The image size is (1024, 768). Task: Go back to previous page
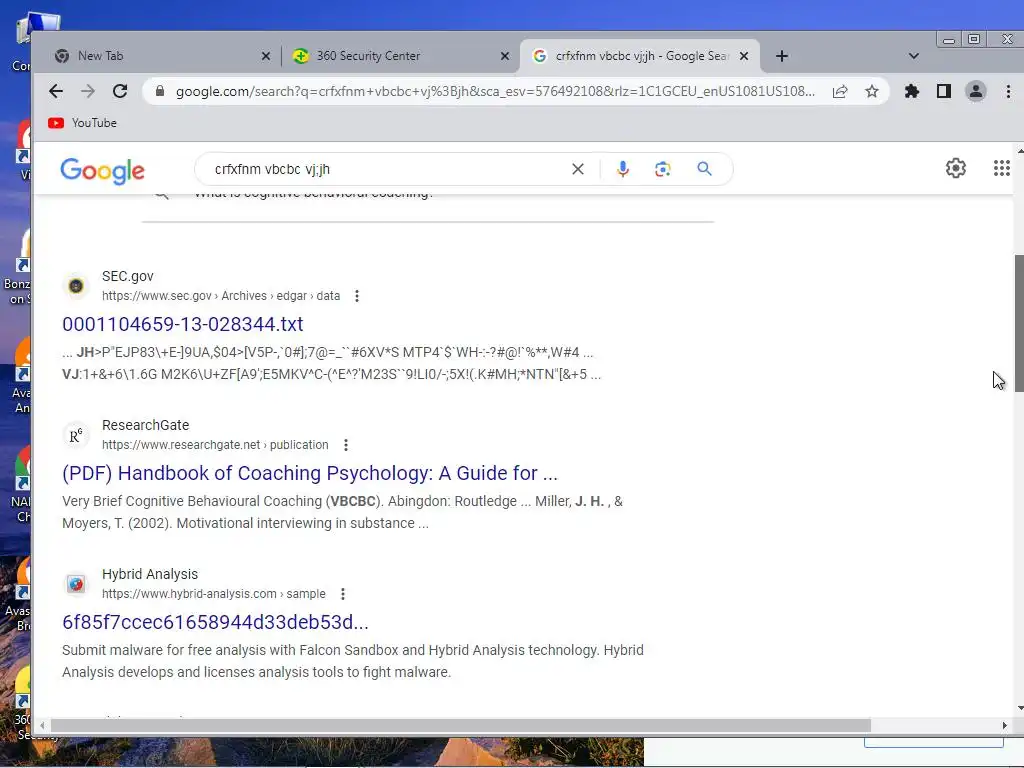coord(56,91)
